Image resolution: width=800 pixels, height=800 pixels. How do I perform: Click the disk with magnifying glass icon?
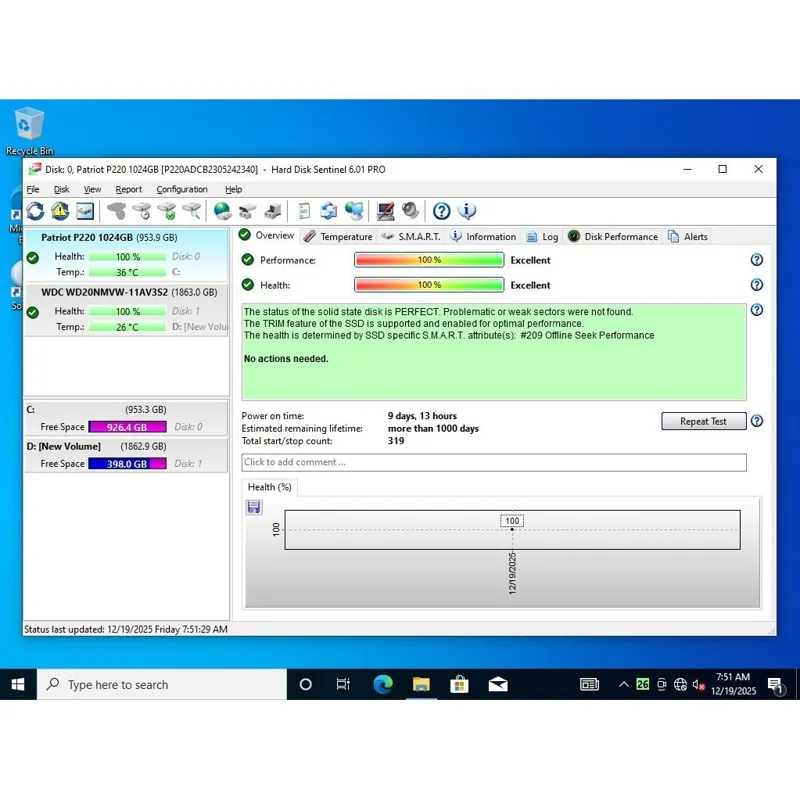coord(192,211)
